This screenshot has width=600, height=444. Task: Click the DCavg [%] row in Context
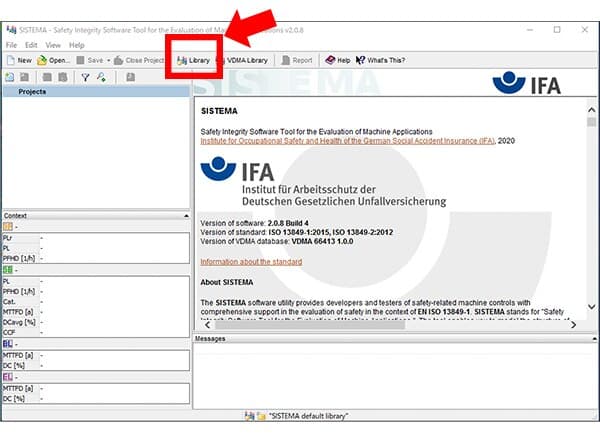click(96, 322)
